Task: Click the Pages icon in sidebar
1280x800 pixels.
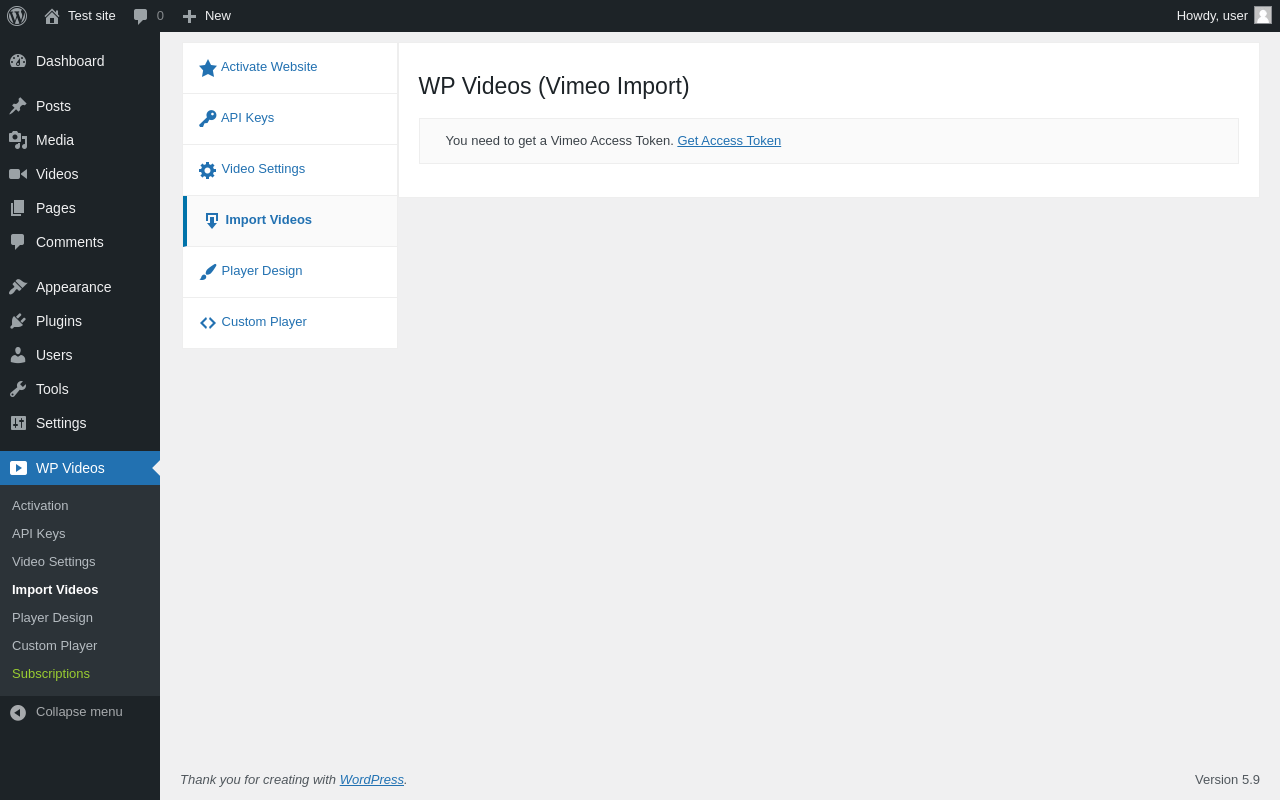Action: coord(18,208)
